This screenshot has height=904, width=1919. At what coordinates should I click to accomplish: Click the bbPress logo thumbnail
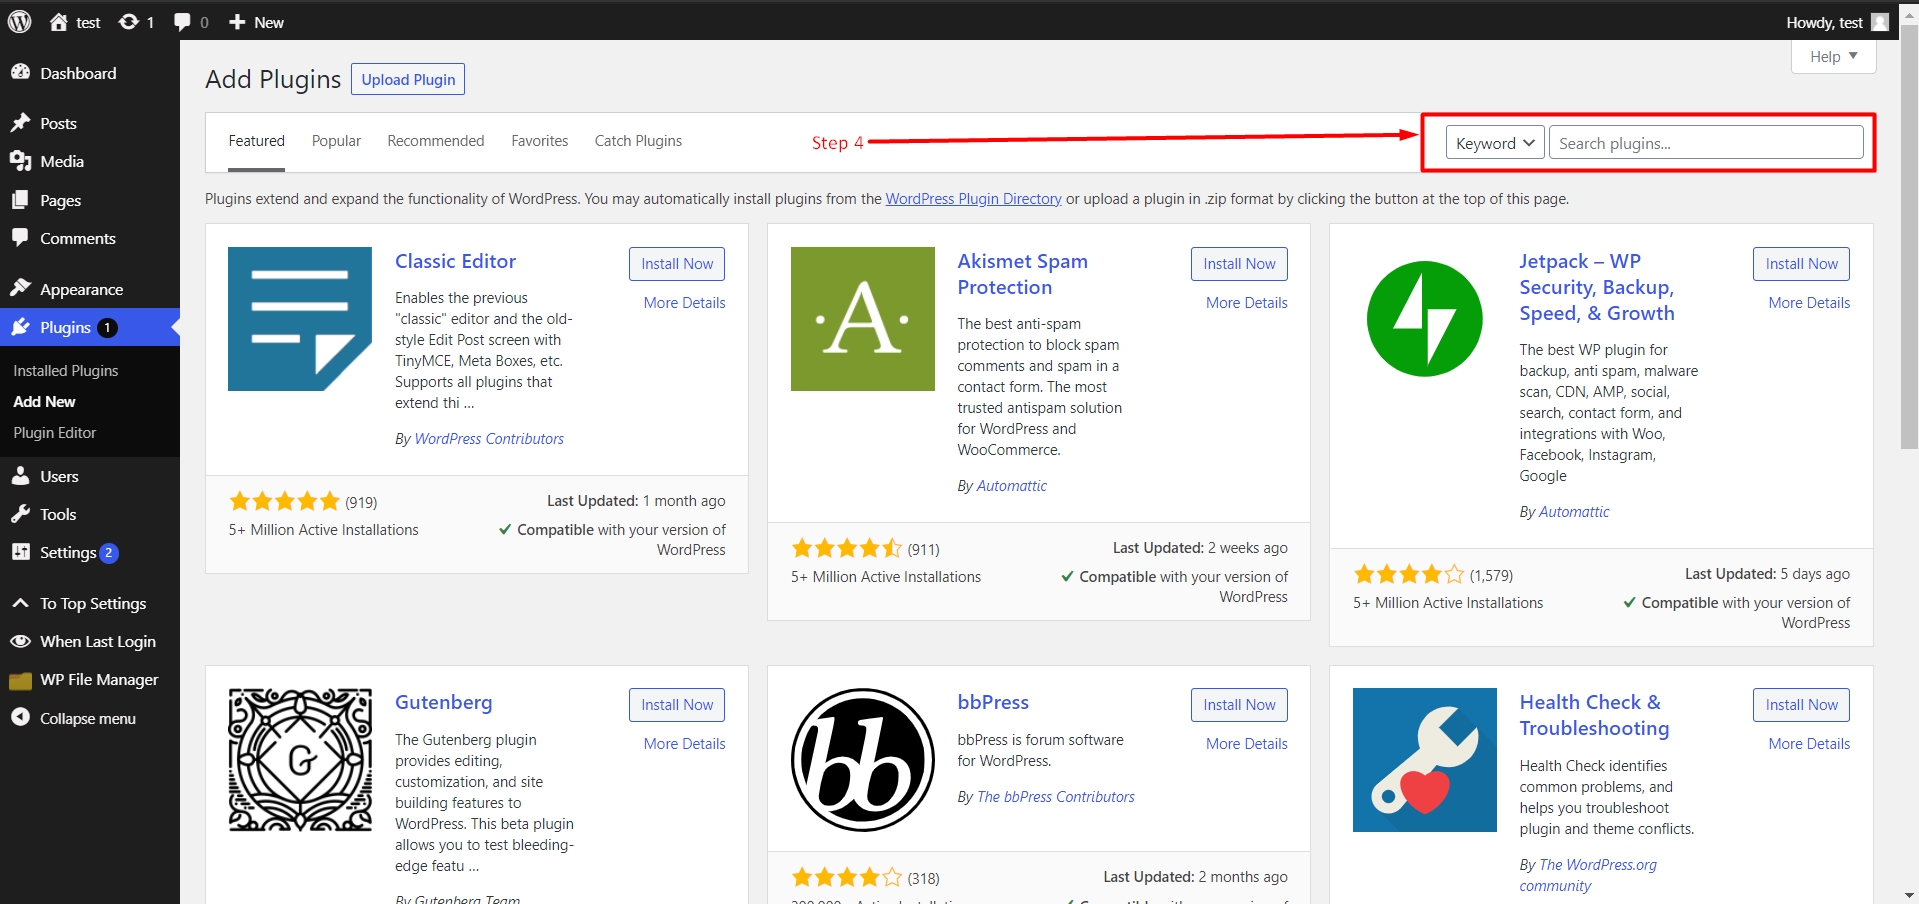(863, 760)
